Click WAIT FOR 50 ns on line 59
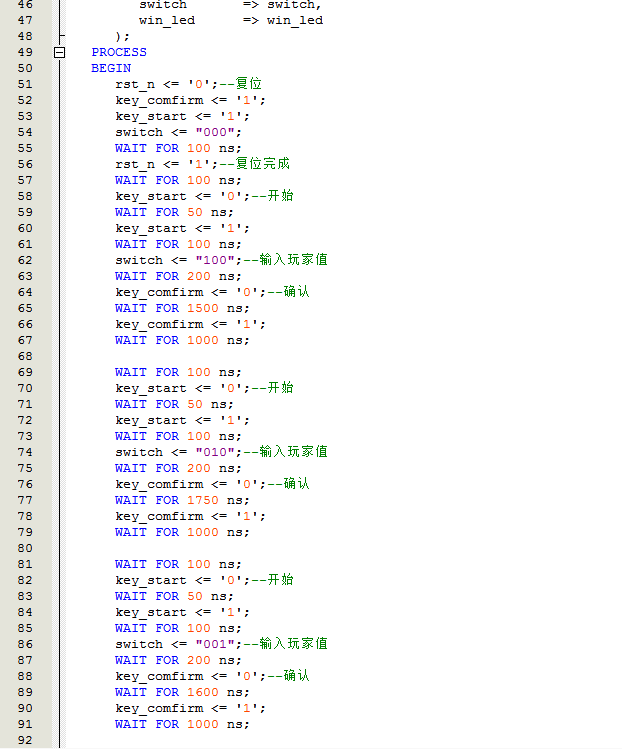The width and height of the screenshot is (622, 749). pyautogui.click(x=174, y=213)
